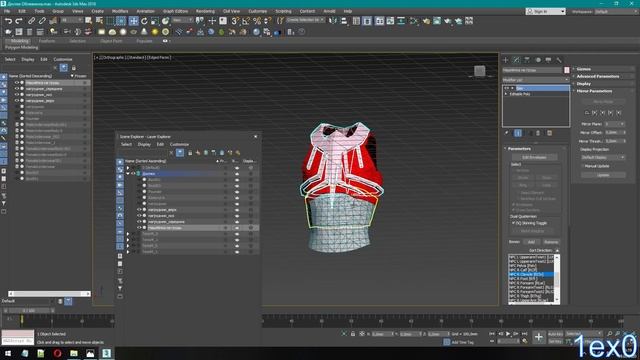Open the Display Projection Default Display dropdown
The width and height of the screenshot is (640, 360).
coord(603,157)
